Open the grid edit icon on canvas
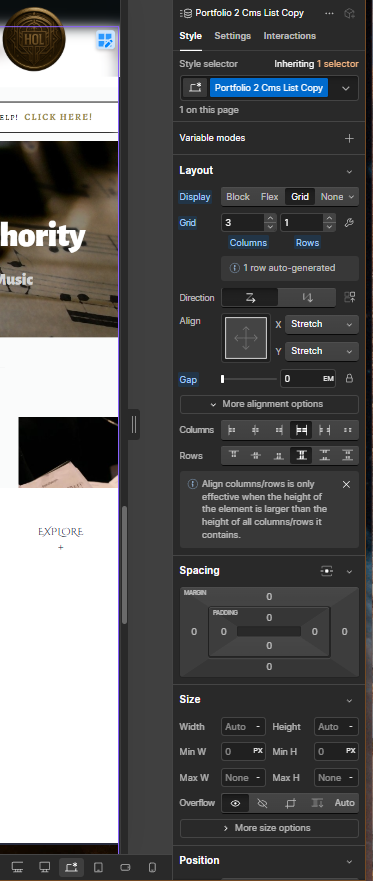This screenshot has width=373, height=881. pyautogui.click(x=106, y=40)
